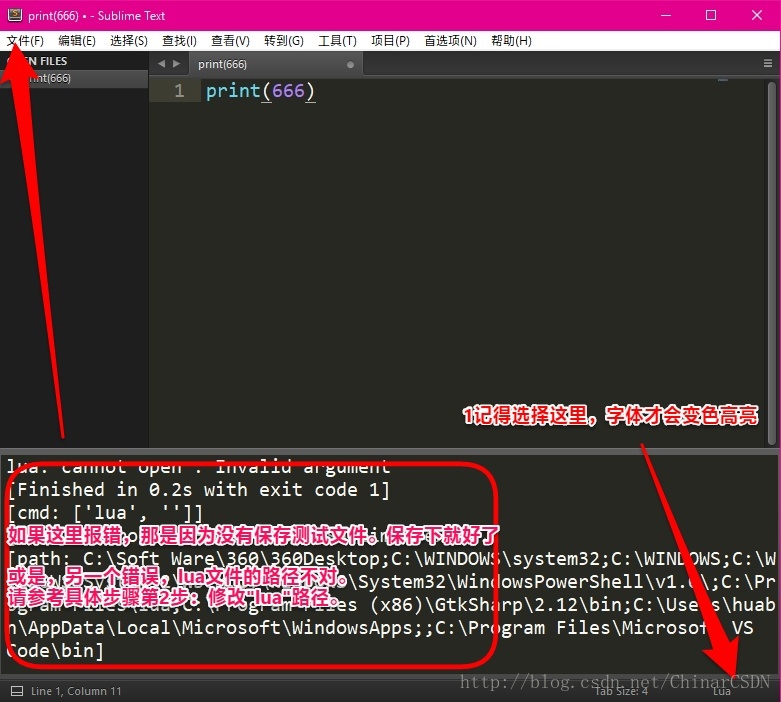Open the 首选项(N) menu
The height and width of the screenshot is (702, 781).
coord(450,41)
